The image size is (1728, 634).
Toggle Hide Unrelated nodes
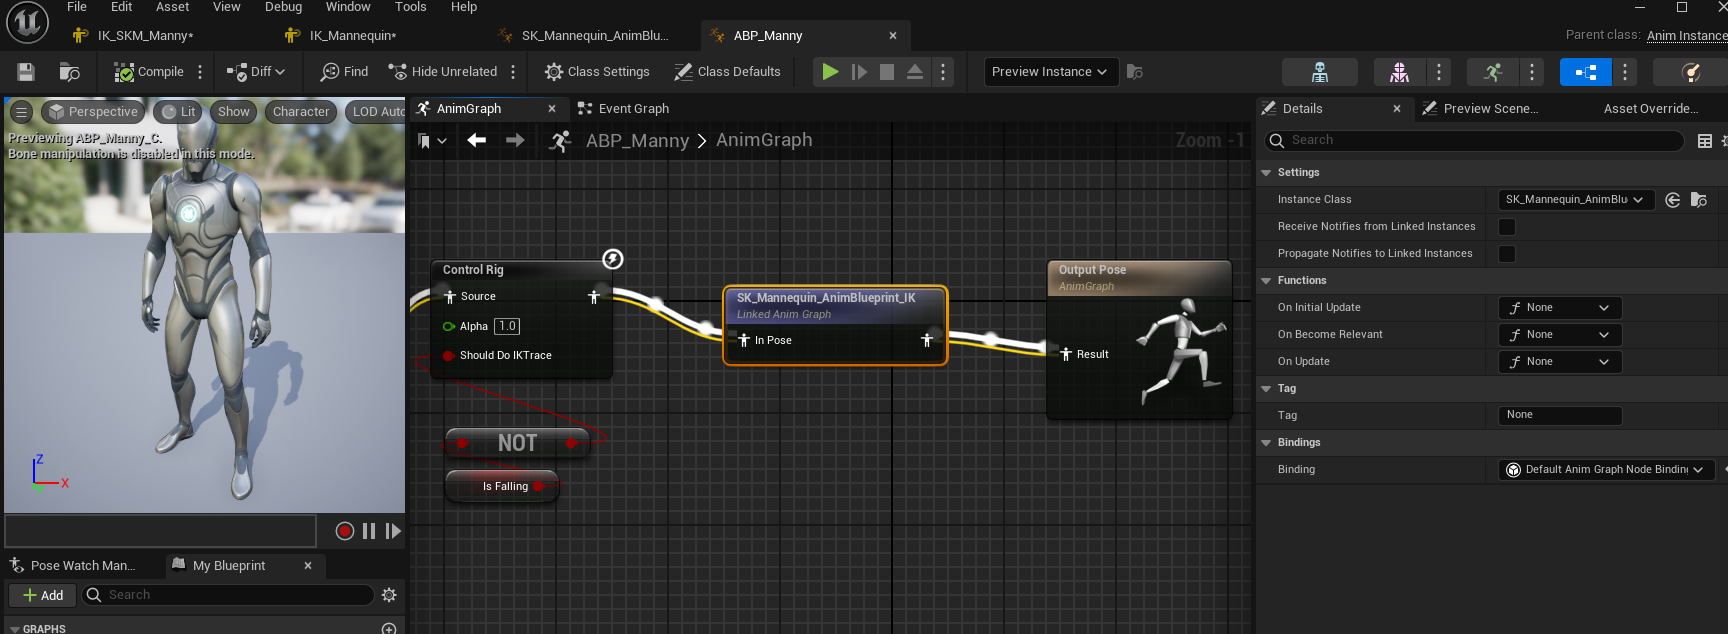(x=442, y=72)
